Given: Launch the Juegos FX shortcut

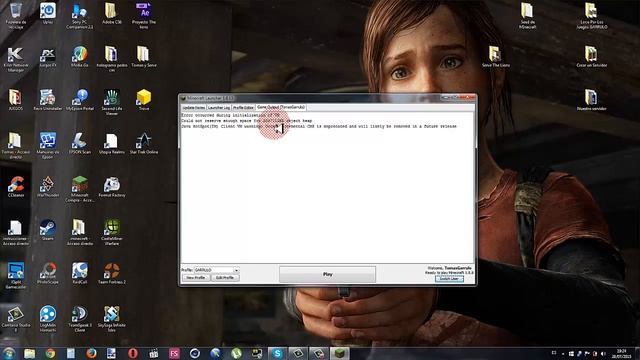Looking at the screenshot, I should (x=48, y=57).
